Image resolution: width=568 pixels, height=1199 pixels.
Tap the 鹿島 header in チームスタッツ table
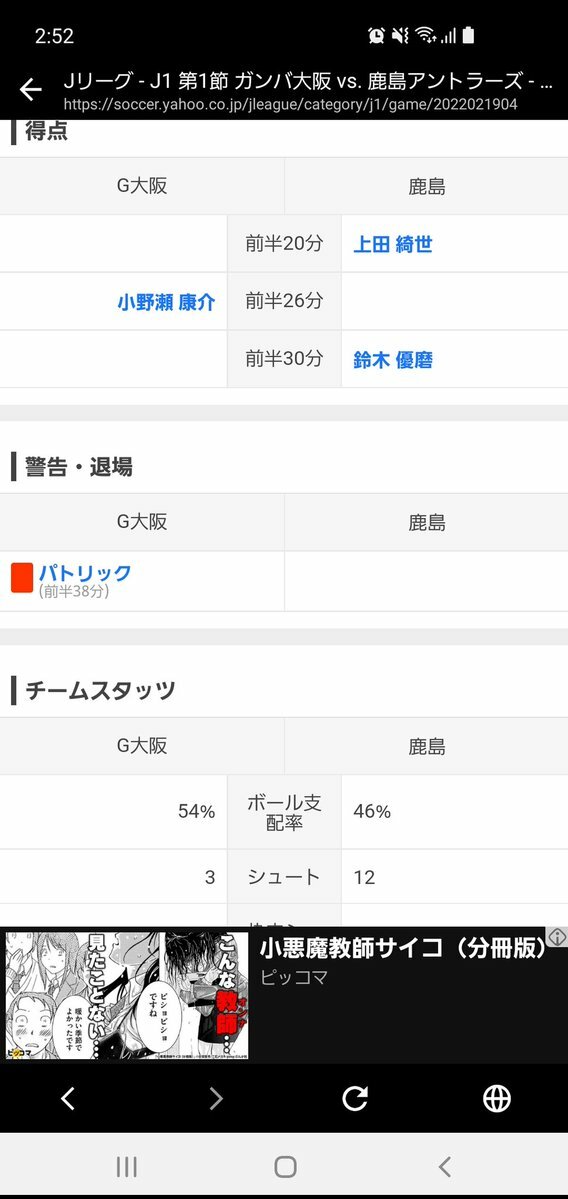(x=427, y=746)
